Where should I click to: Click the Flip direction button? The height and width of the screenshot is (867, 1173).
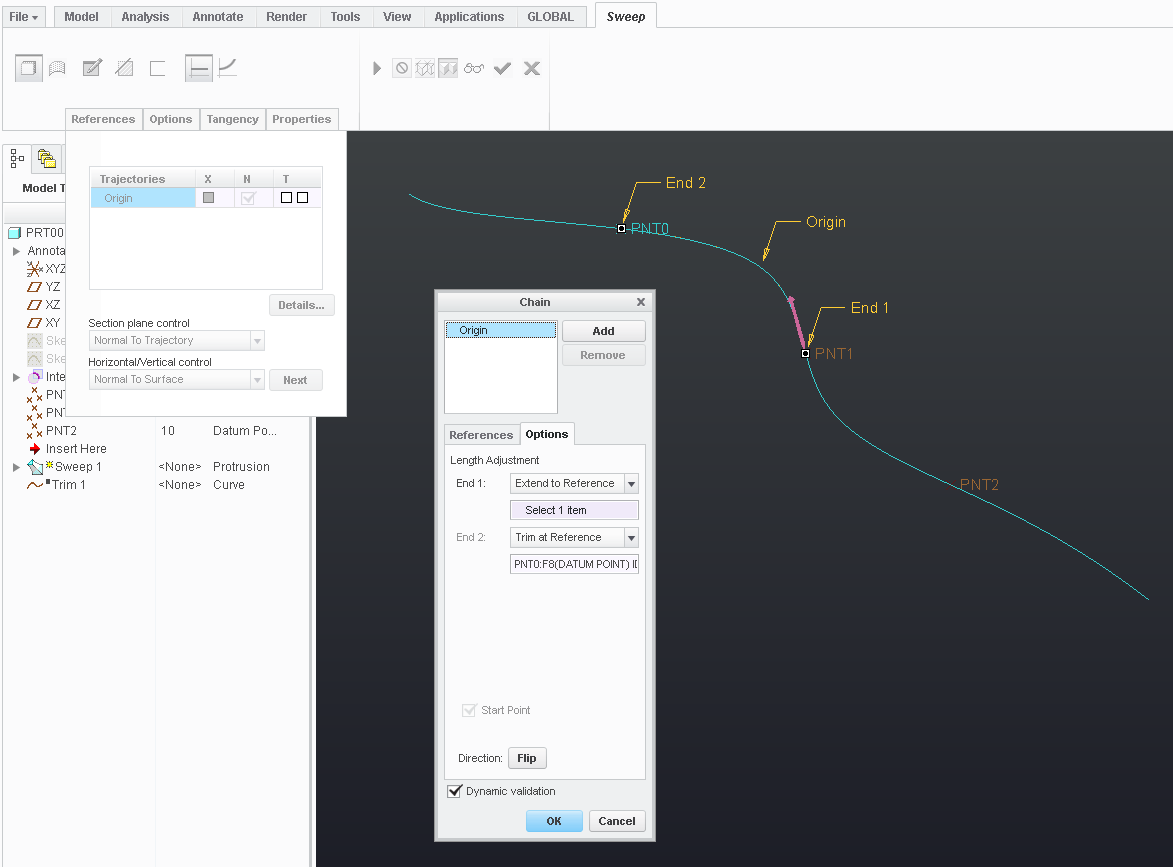(x=527, y=758)
